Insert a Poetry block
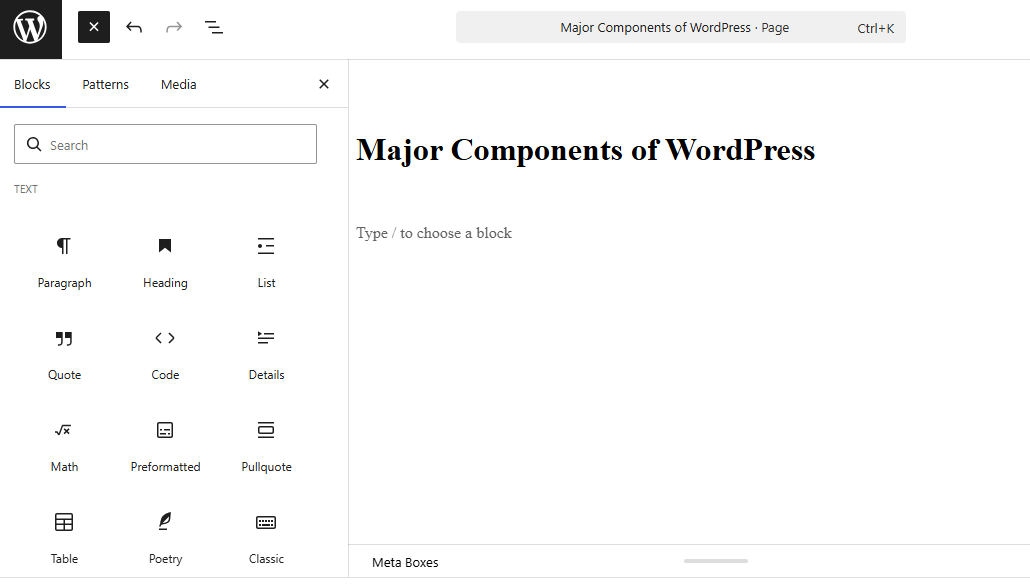This screenshot has height=584, width=1030. pyautogui.click(x=166, y=539)
